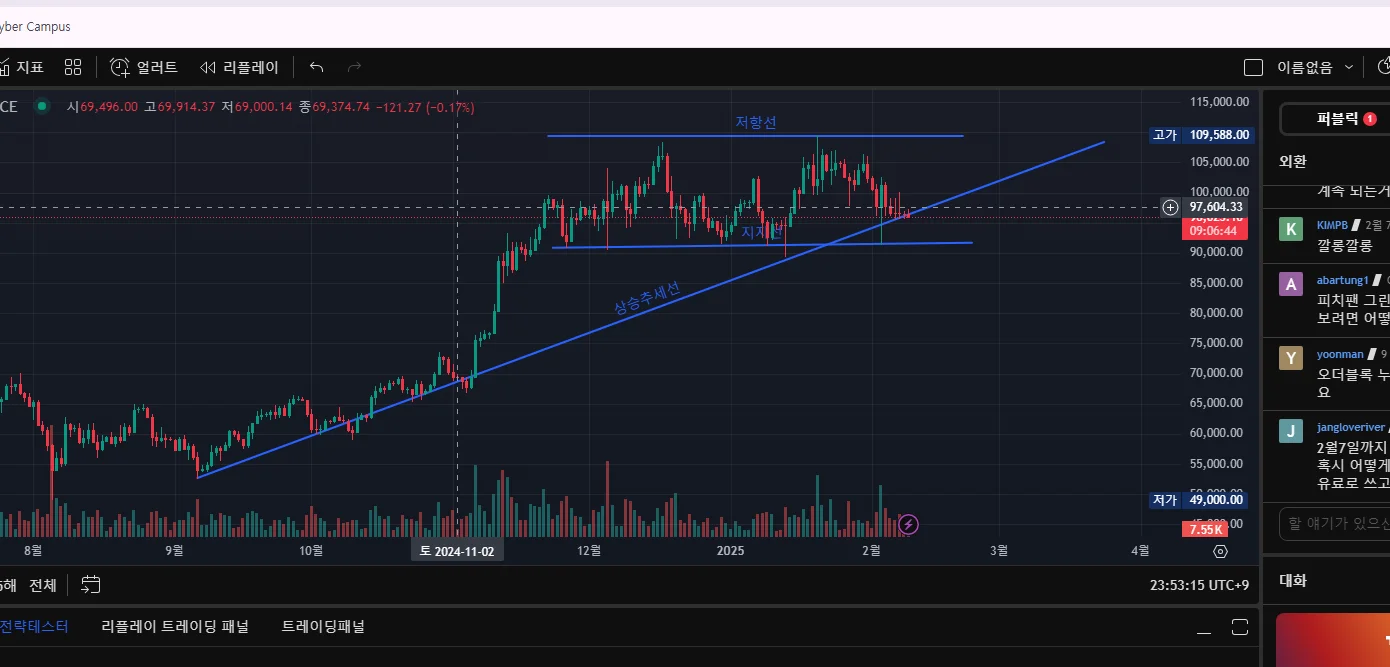This screenshot has height=667, width=1390.
Task: Click the 토 2024-11-02 date marker
Action: coord(457,550)
